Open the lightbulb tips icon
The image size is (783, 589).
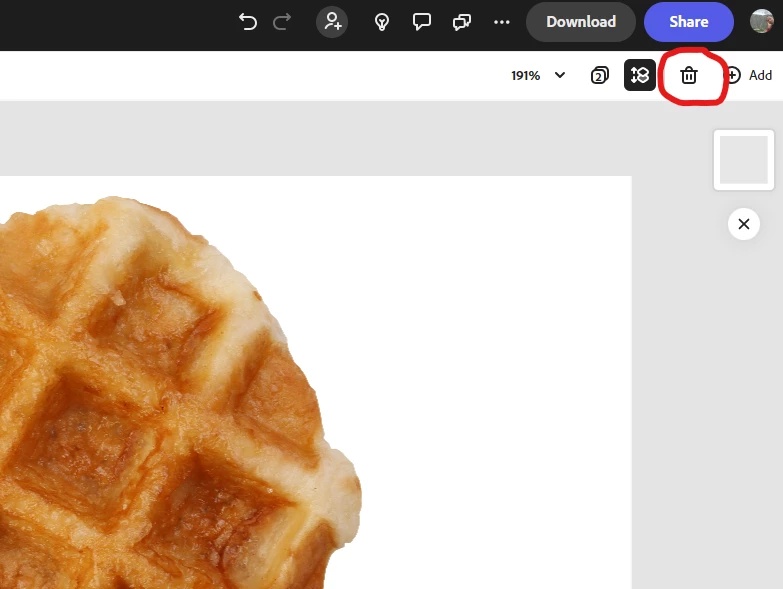pyautogui.click(x=382, y=22)
